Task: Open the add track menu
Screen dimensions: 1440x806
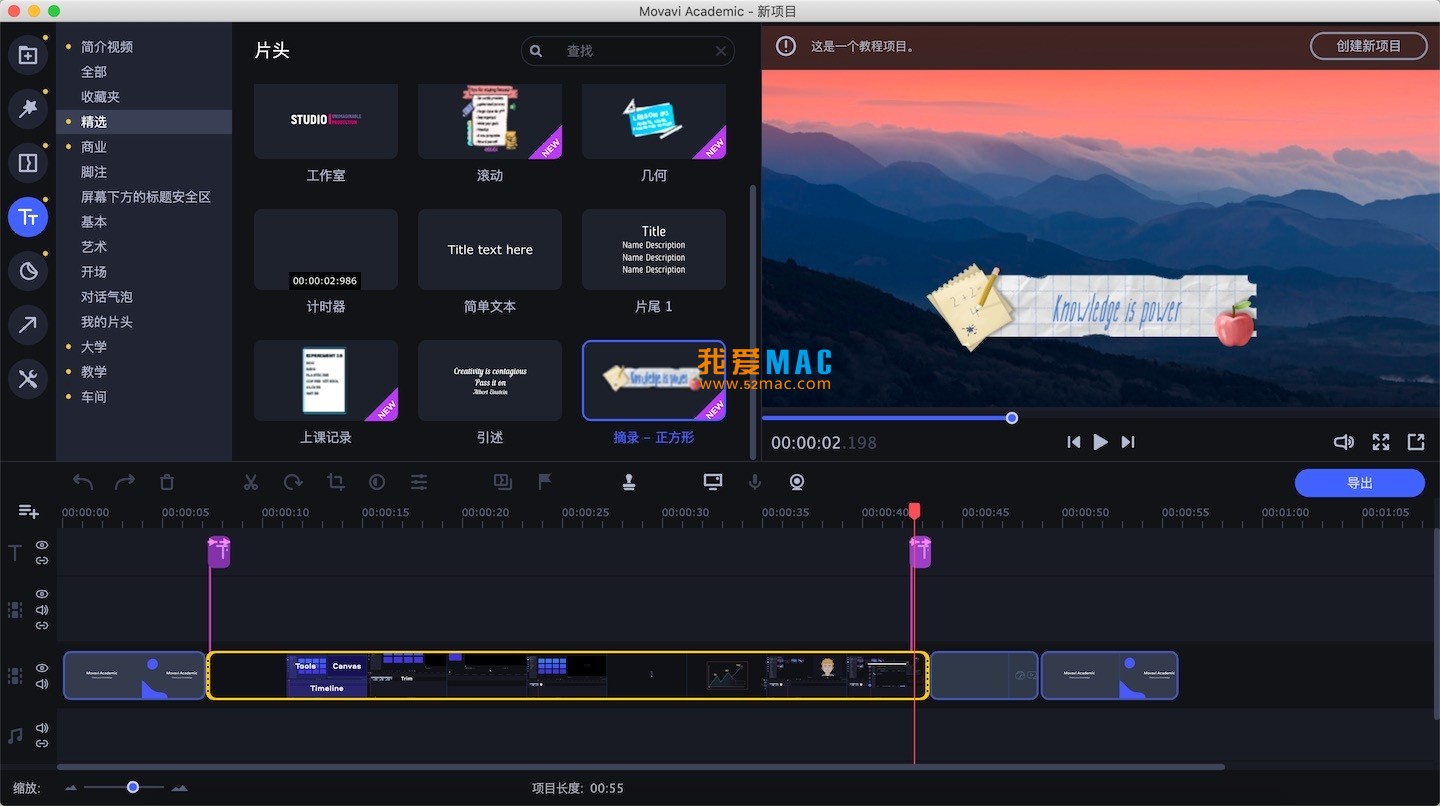Action: click(28, 512)
